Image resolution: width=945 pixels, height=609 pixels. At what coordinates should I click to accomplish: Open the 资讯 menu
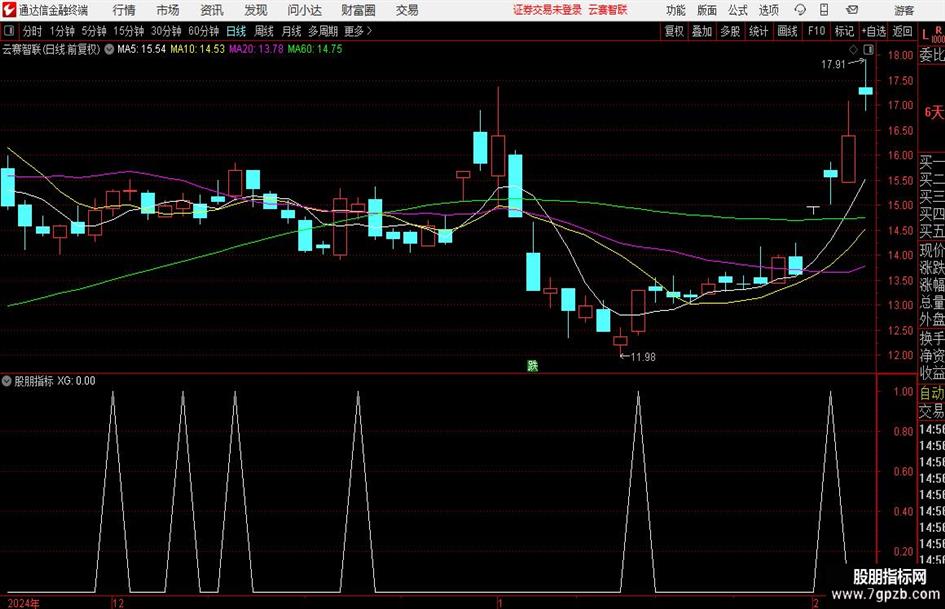[212, 10]
